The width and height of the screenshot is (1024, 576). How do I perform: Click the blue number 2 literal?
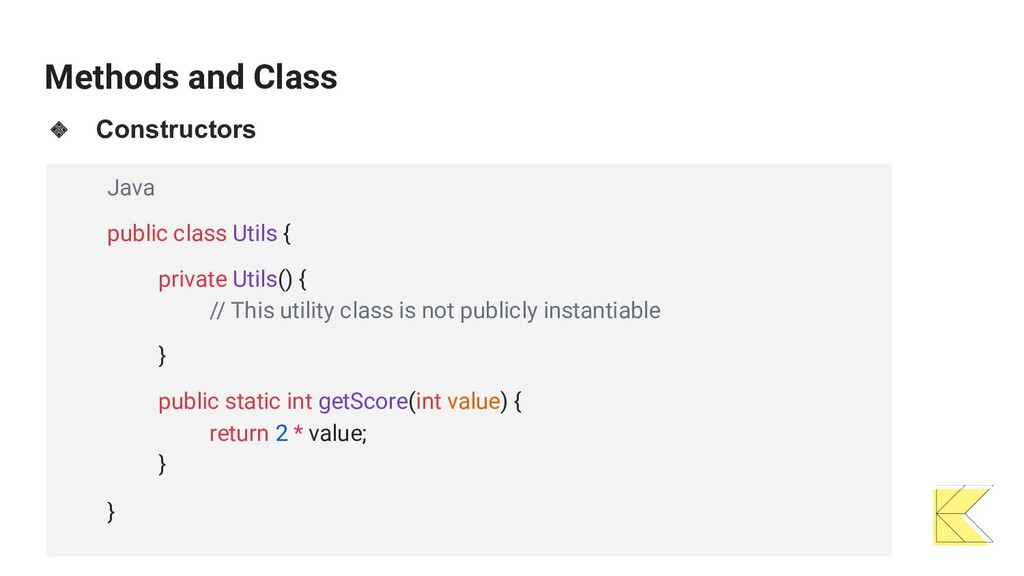pos(281,433)
